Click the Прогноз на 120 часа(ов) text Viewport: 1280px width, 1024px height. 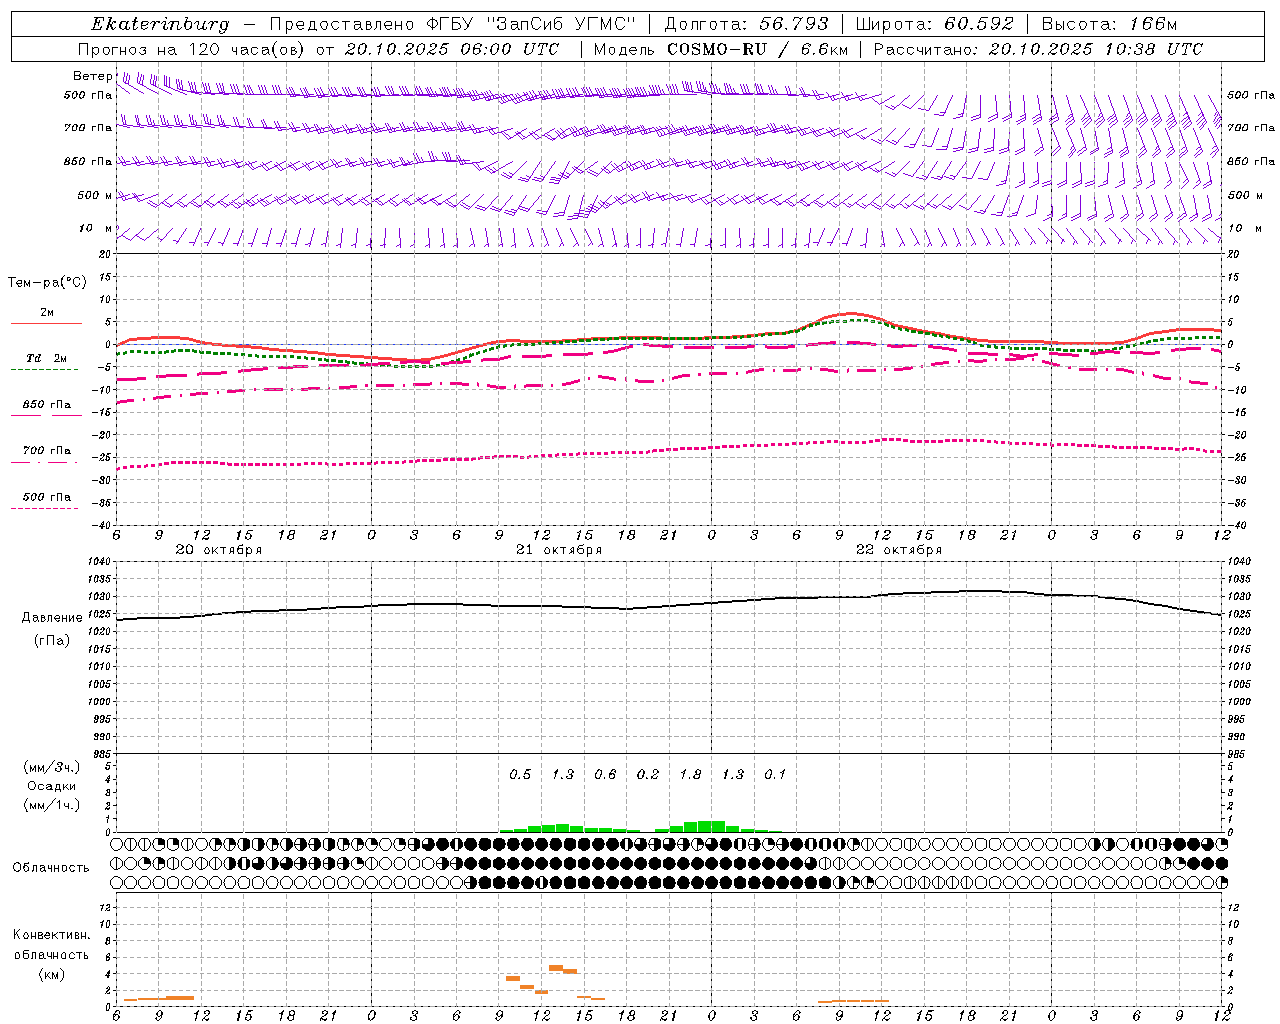click(x=192, y=49)
